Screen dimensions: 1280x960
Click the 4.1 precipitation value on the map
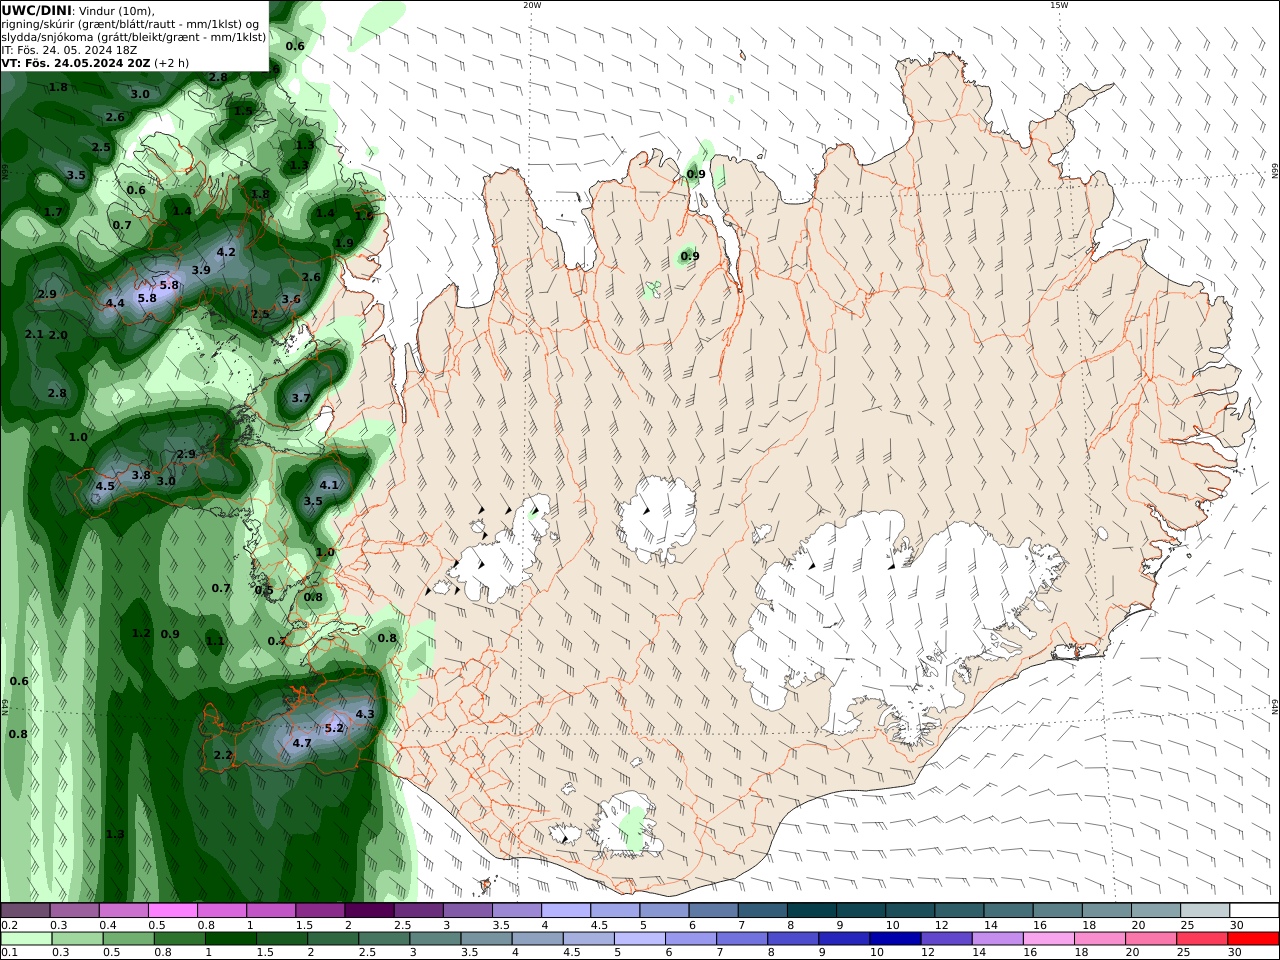point(329,485)
